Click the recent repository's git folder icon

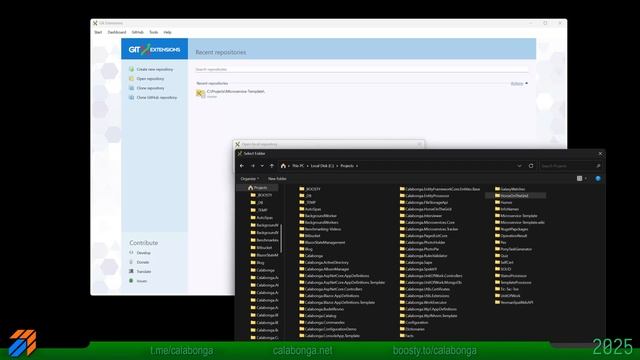click(x=200, y=93)
